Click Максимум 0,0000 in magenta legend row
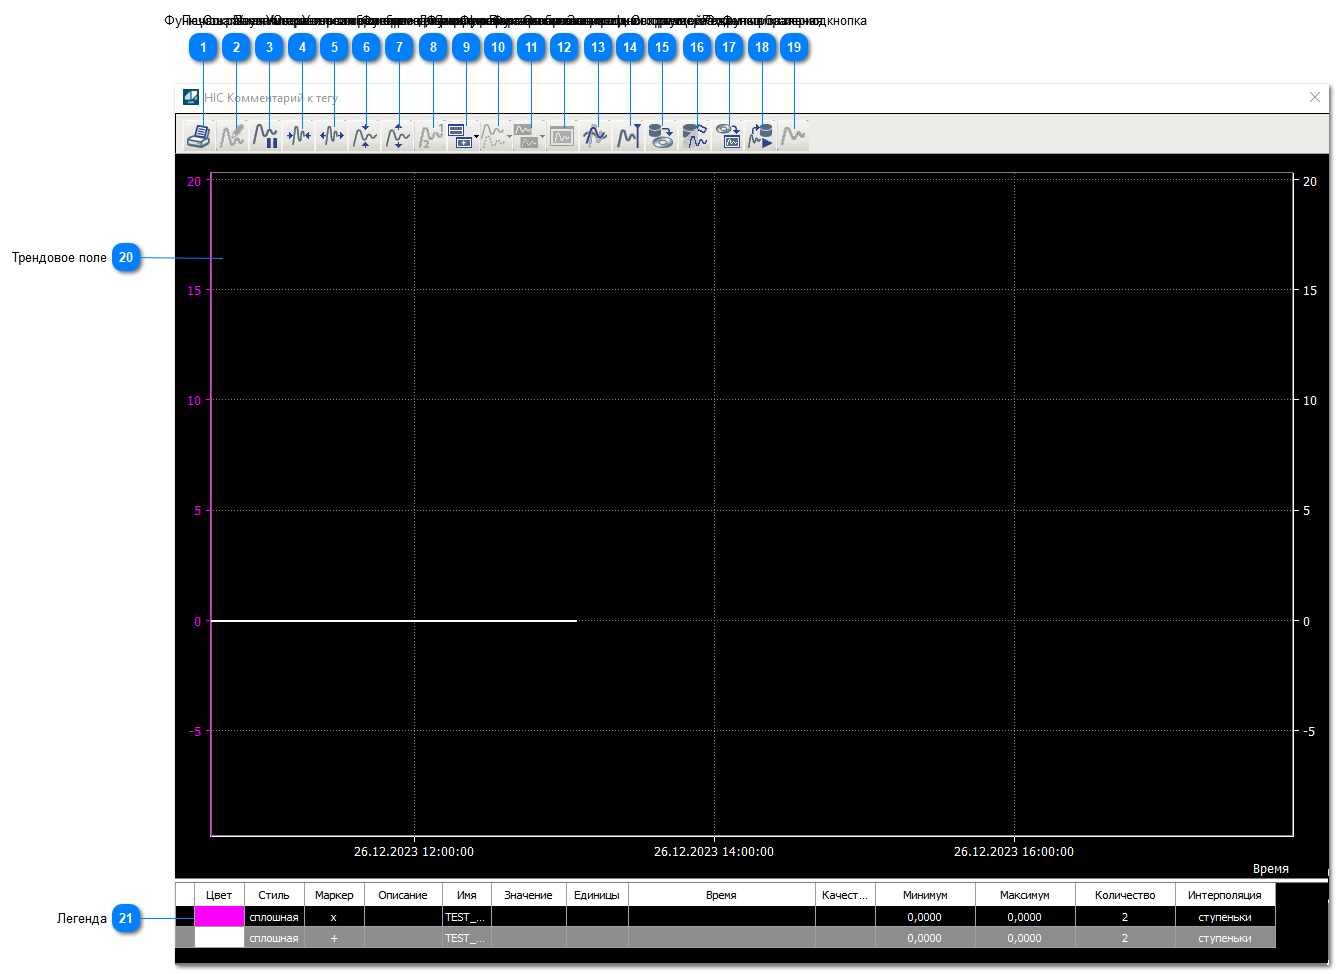1338x974 pixels. [x=1025, y=917]
